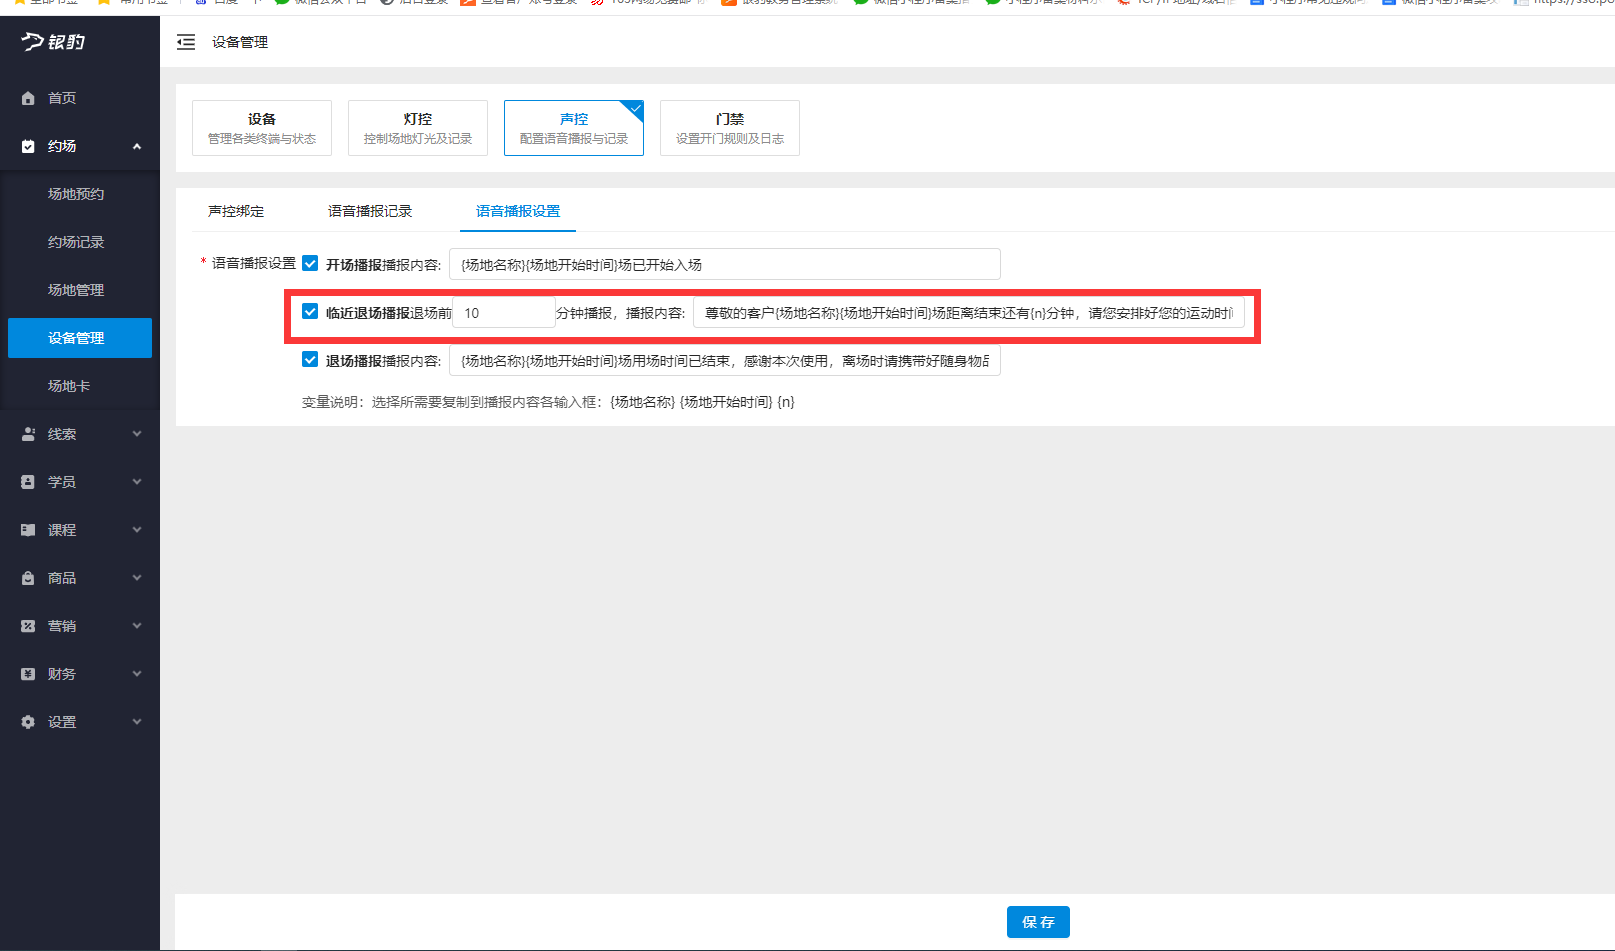Click the 学员 module icon
Image resolution: width=1615 pixels, height=951 pixels.
[x=28, y=481]
